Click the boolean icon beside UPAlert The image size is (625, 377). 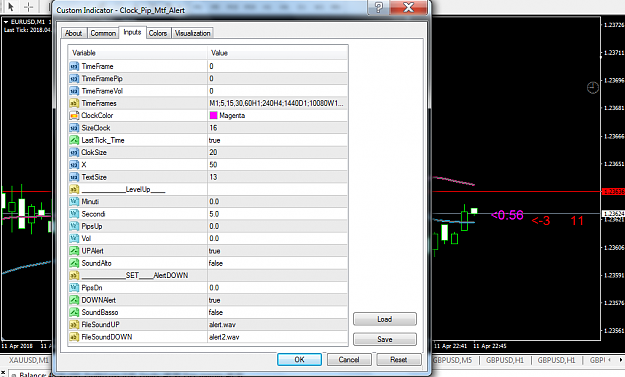(74, 251)
